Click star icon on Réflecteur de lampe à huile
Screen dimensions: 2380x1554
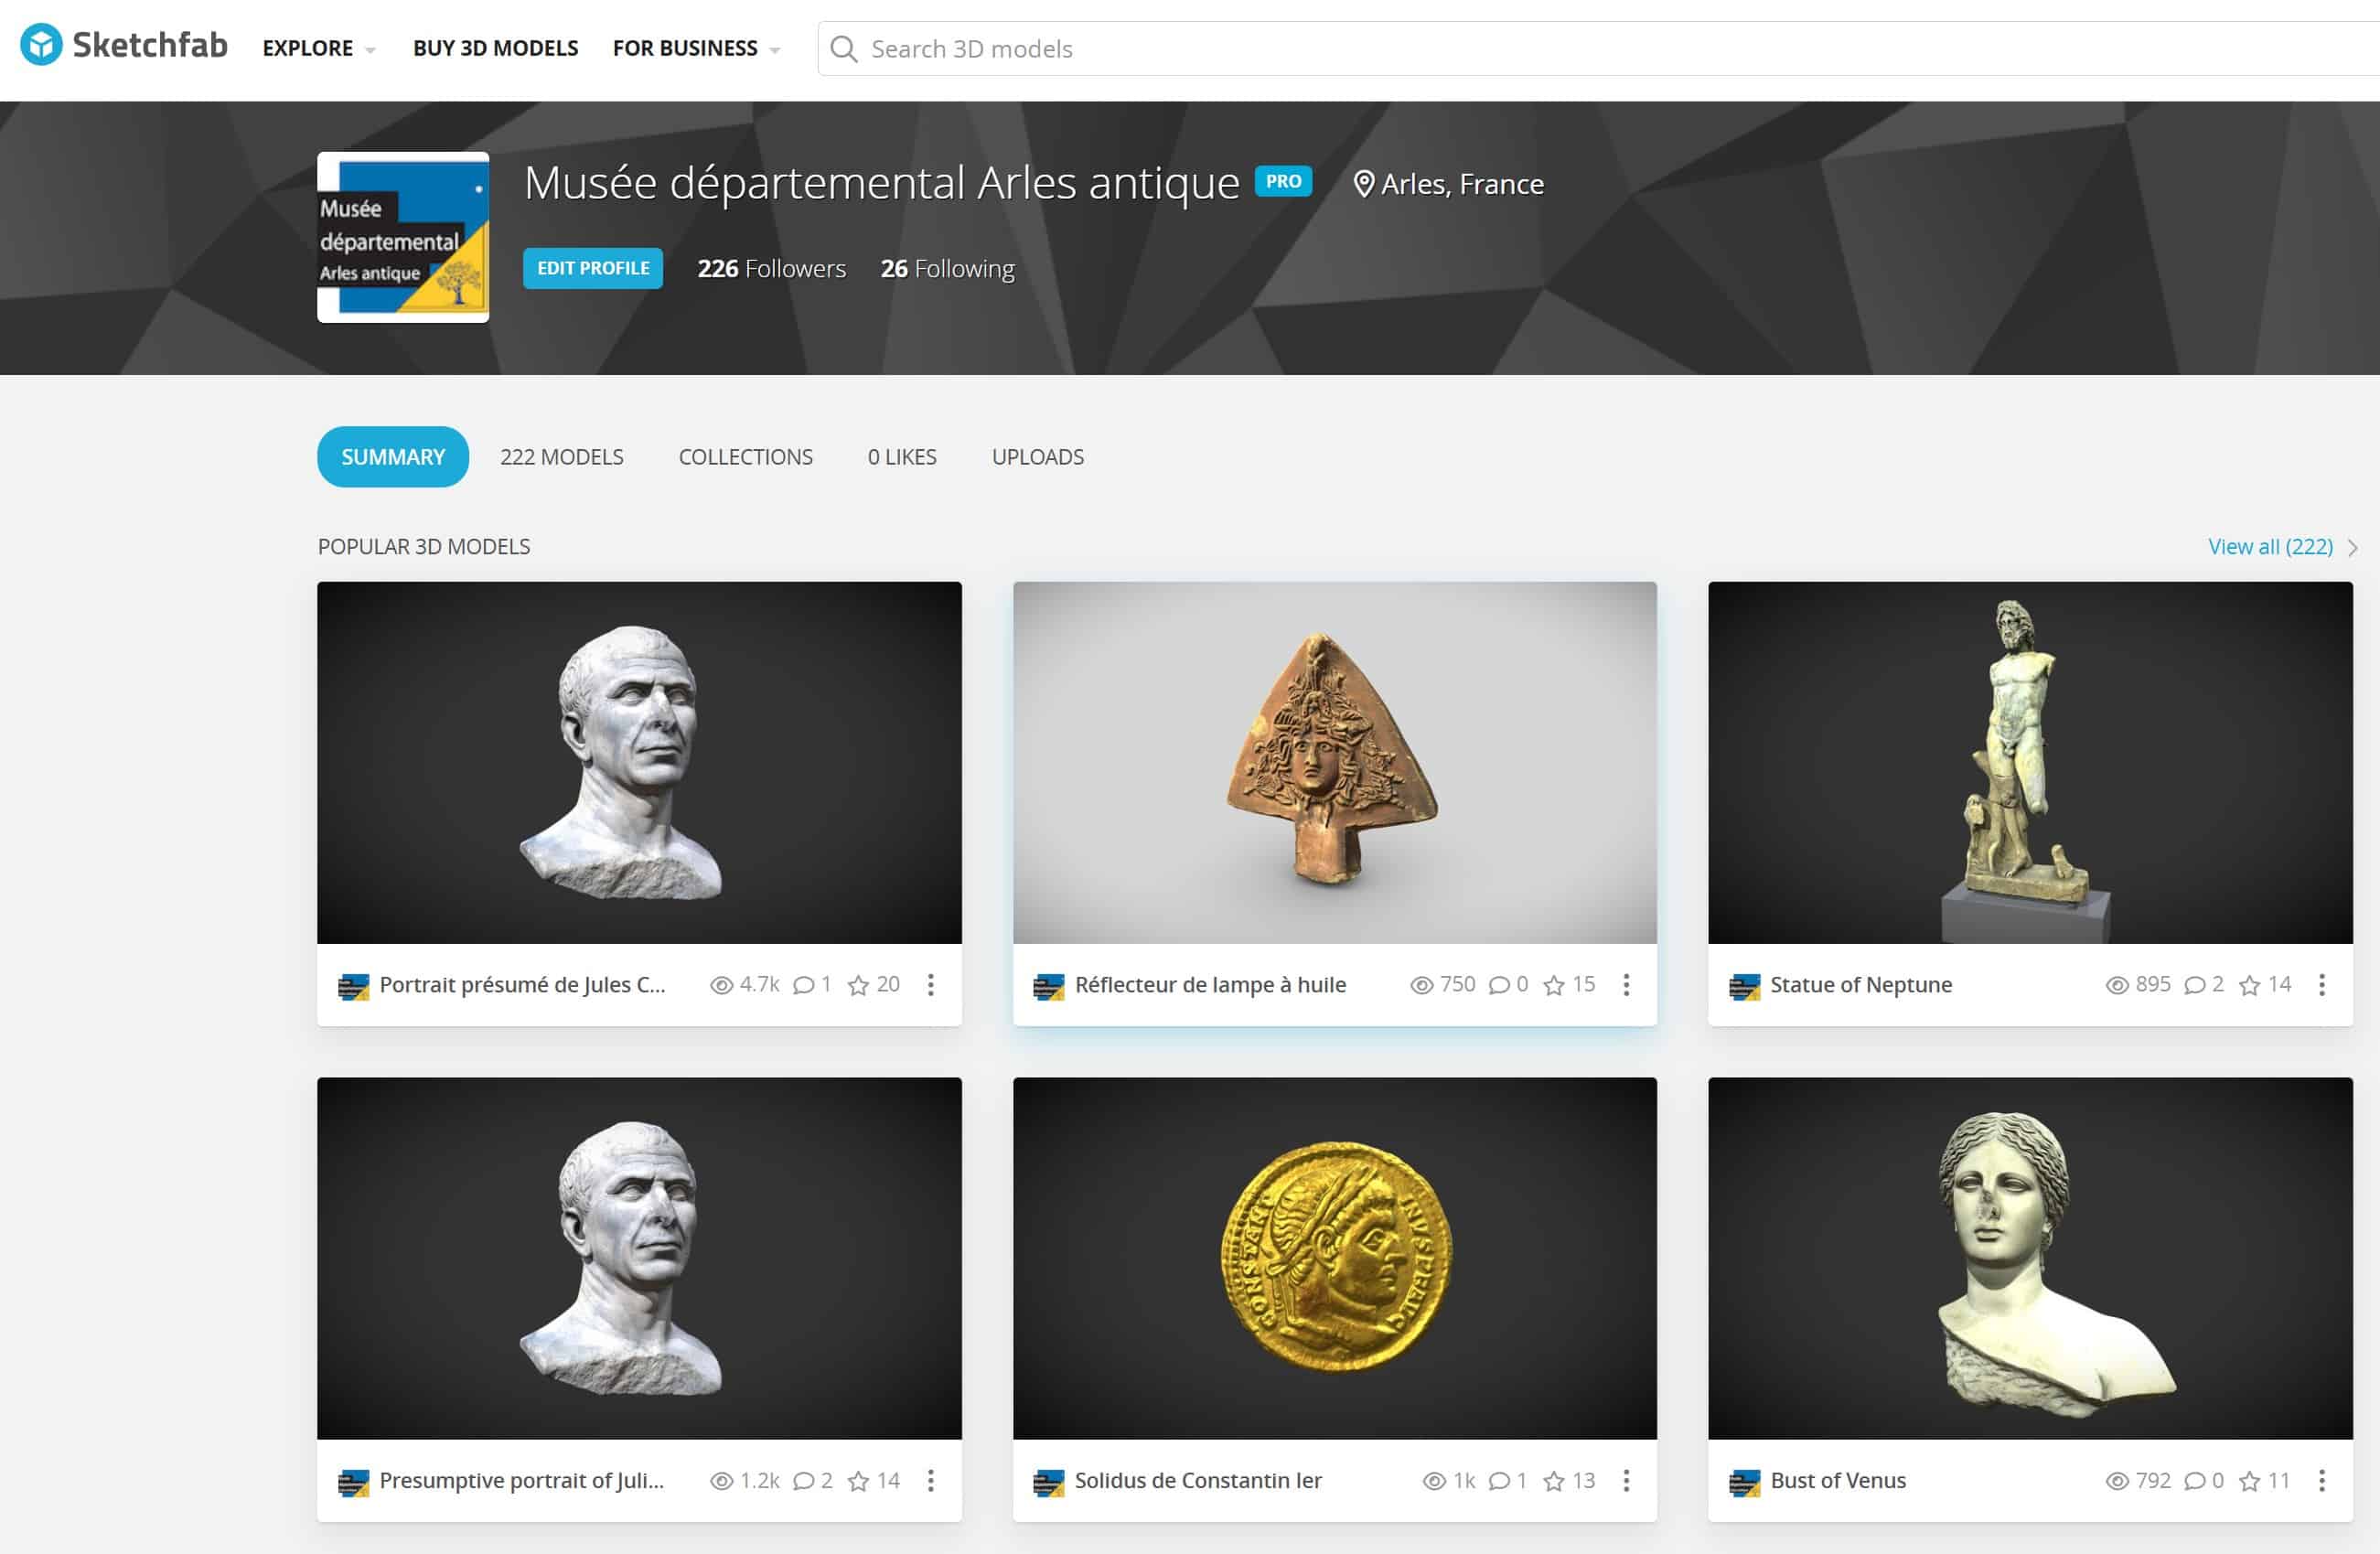tap(1553, 986)
